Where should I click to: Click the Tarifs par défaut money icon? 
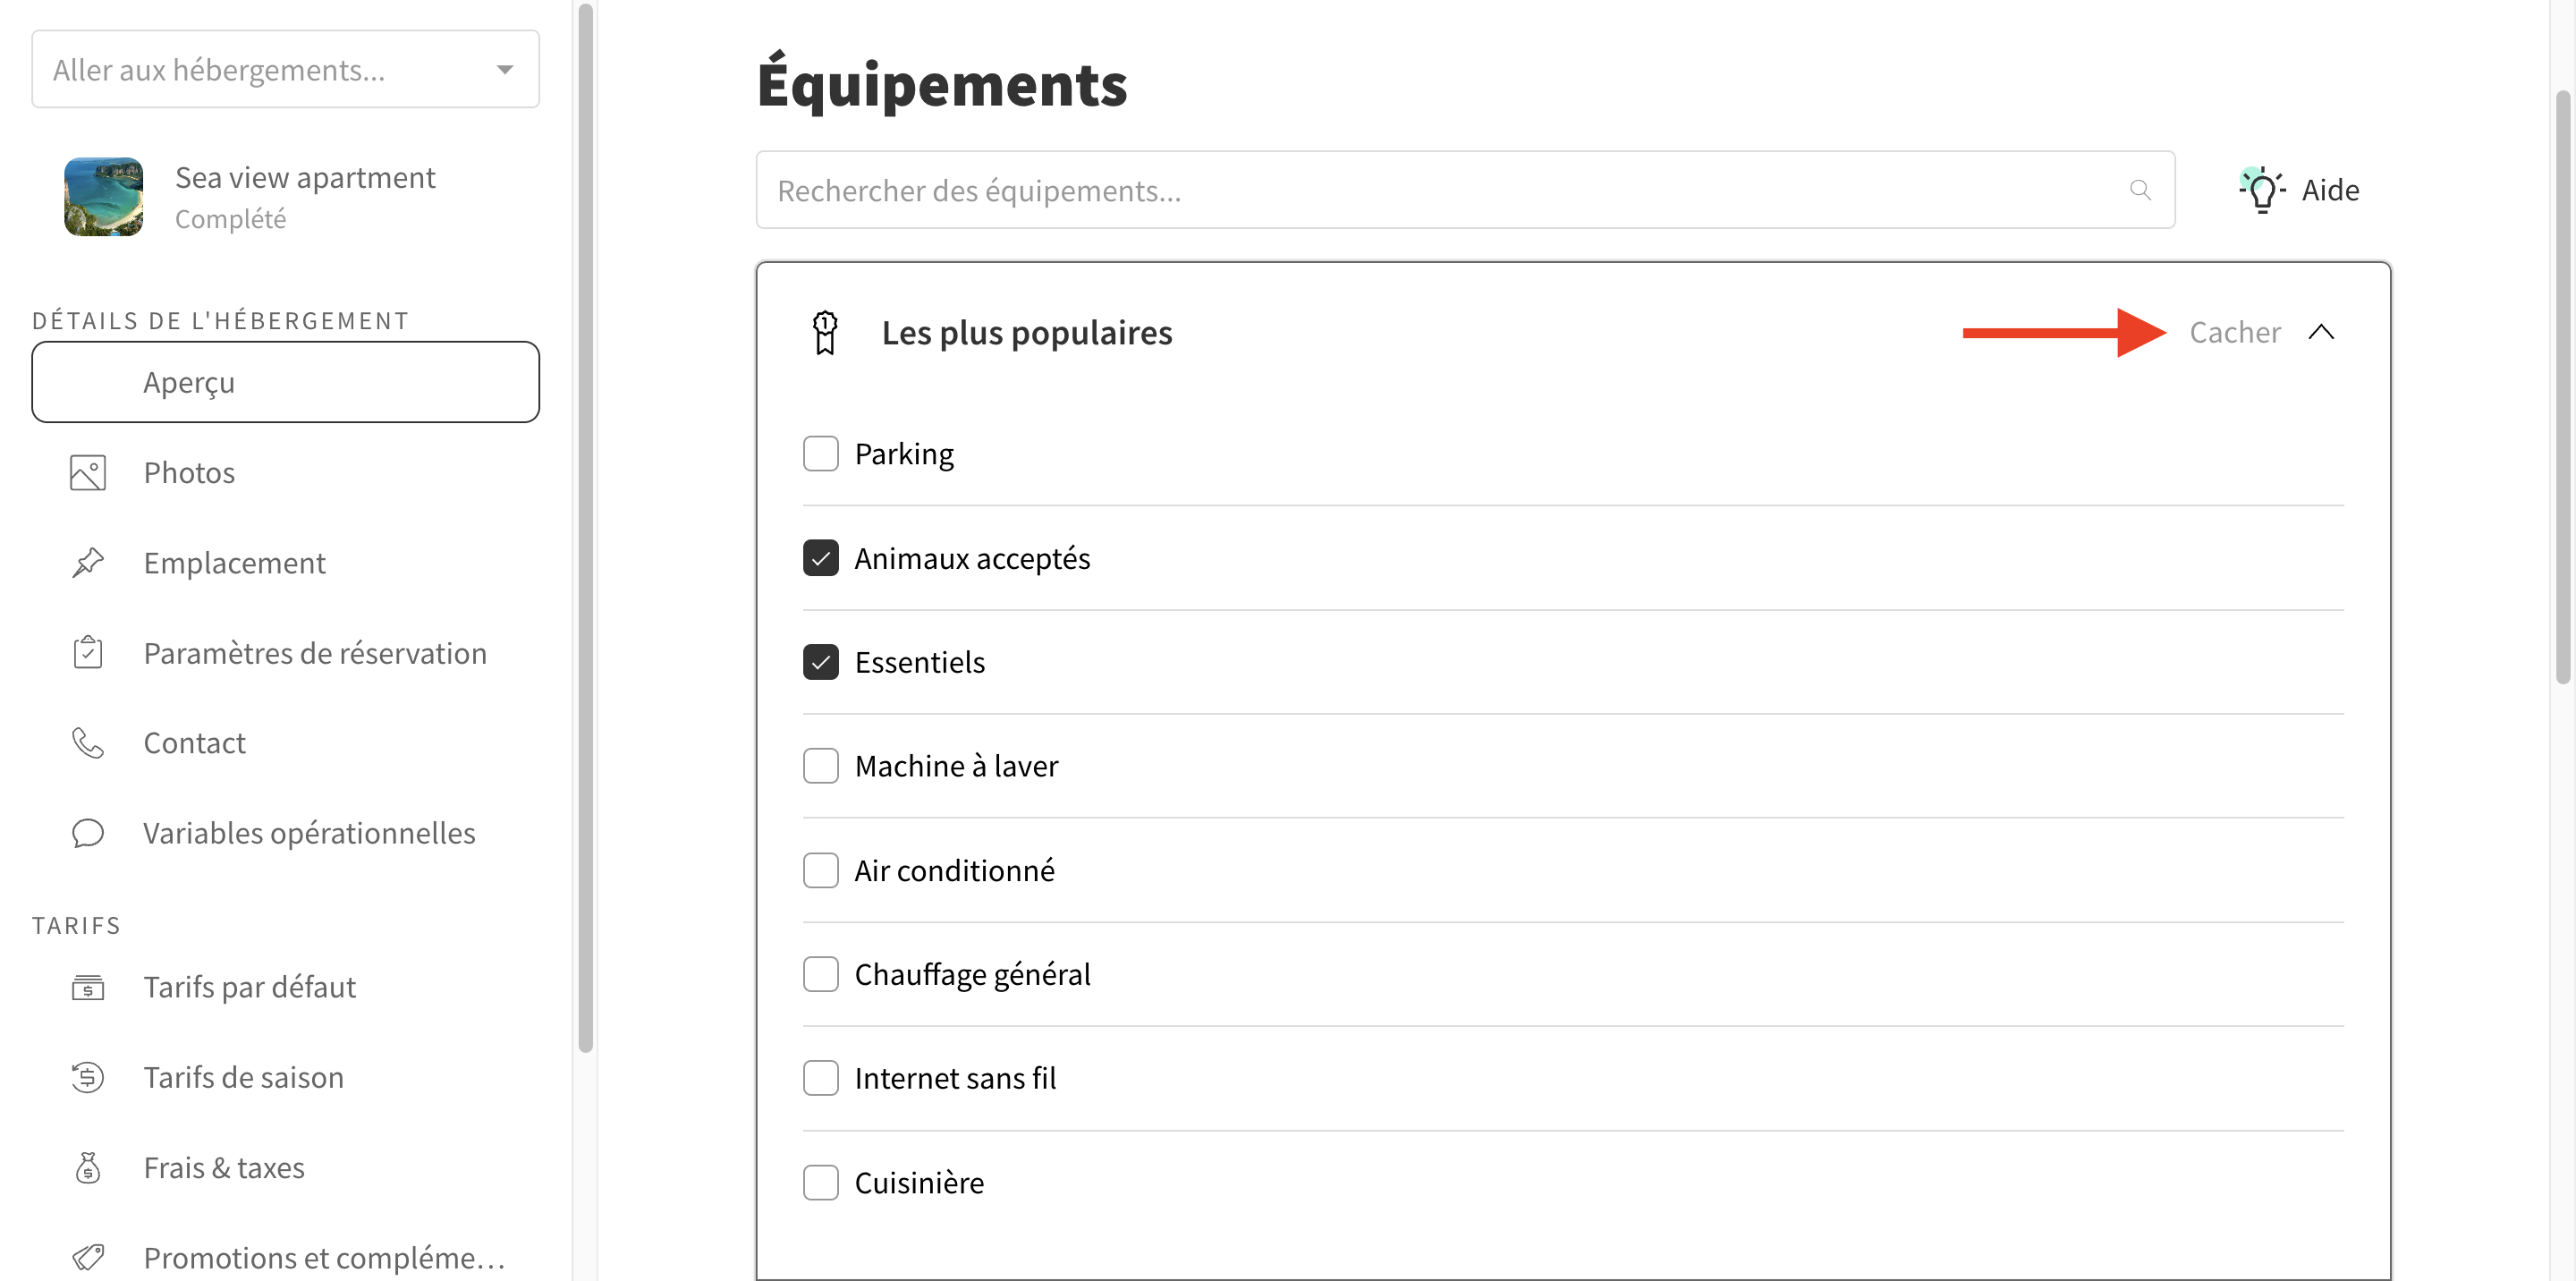point(88,988)
